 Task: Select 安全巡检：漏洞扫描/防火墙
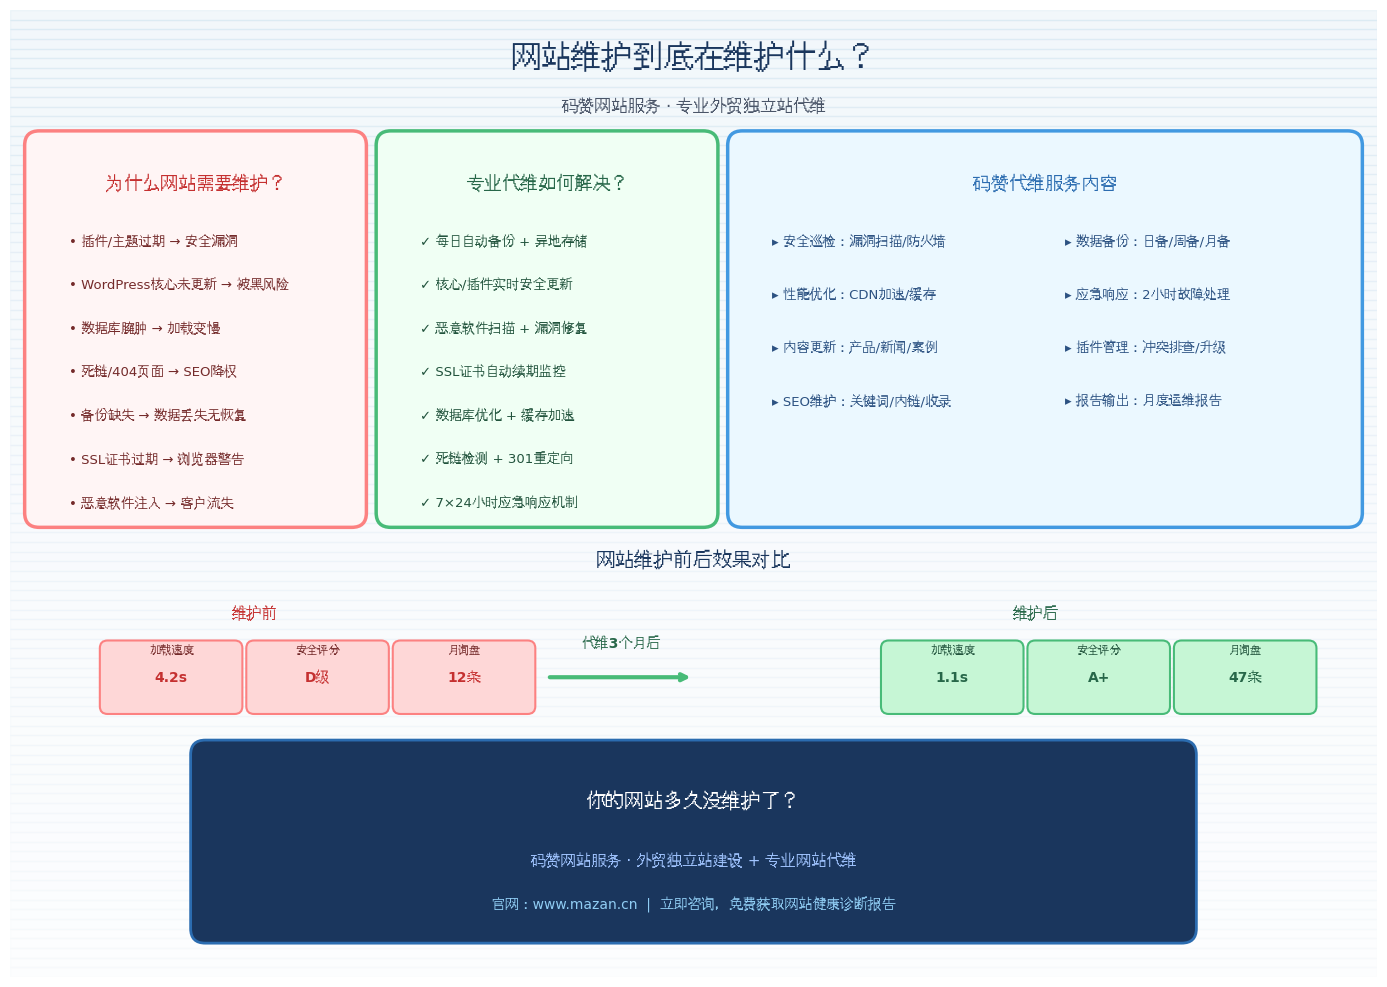[x=858, y=241]
